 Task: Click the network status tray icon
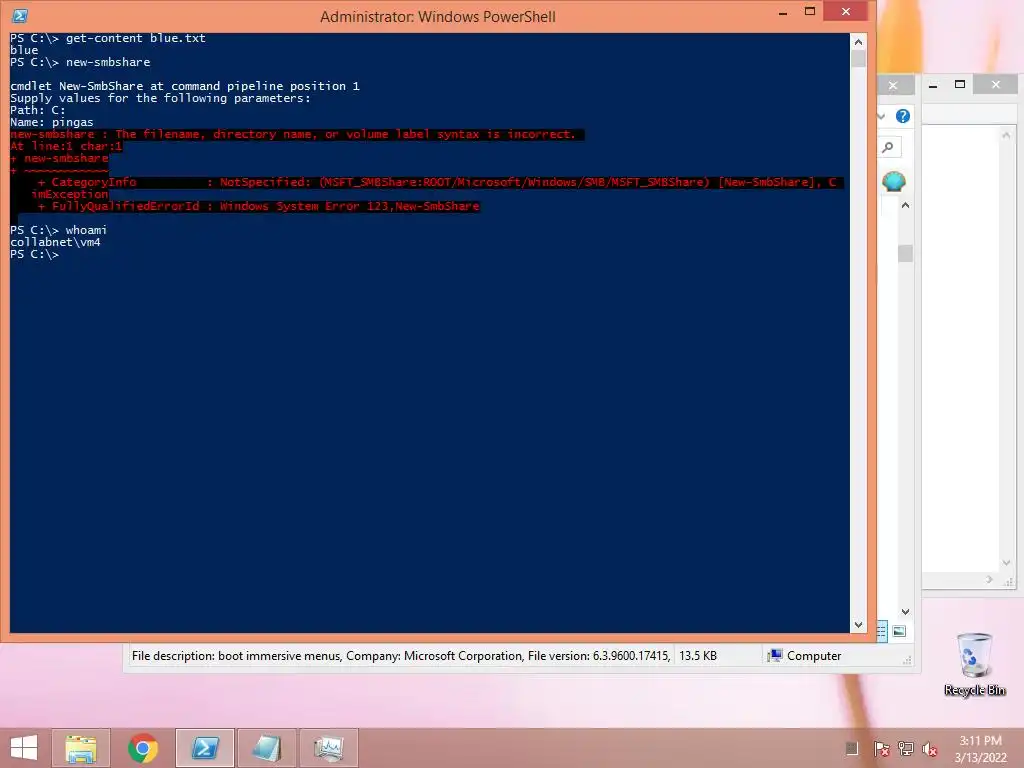[x=906, y=749]
